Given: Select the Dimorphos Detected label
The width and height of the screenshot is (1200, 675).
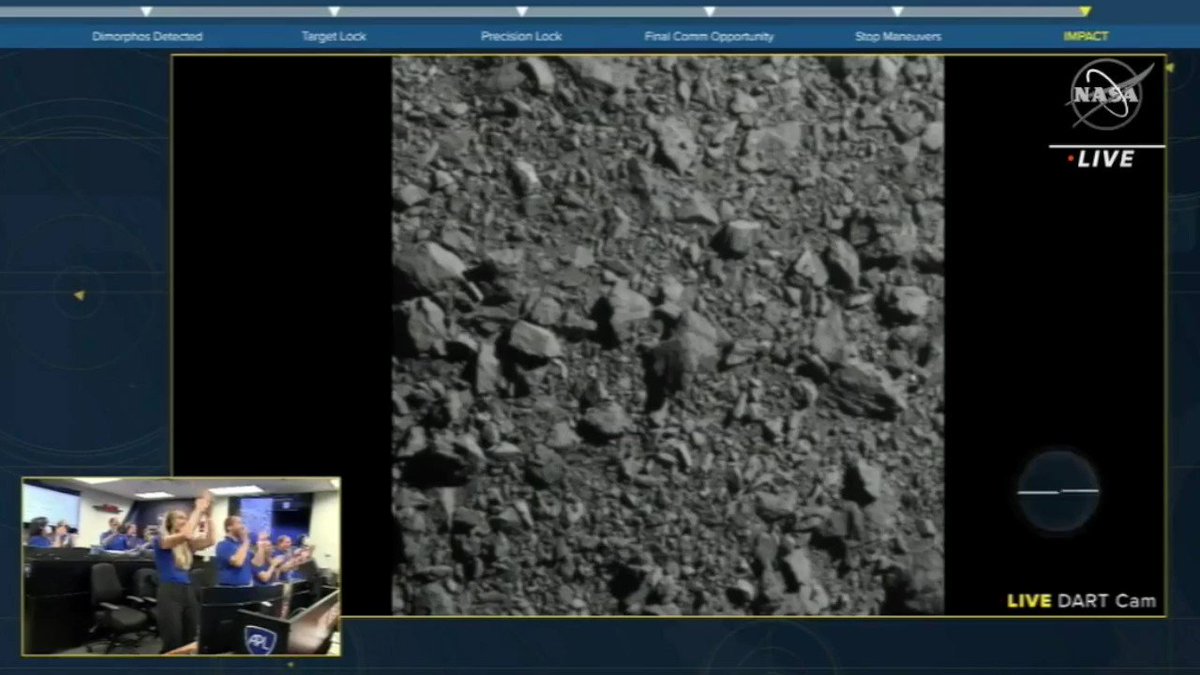Looking at the screenshot, I should 147,37.
